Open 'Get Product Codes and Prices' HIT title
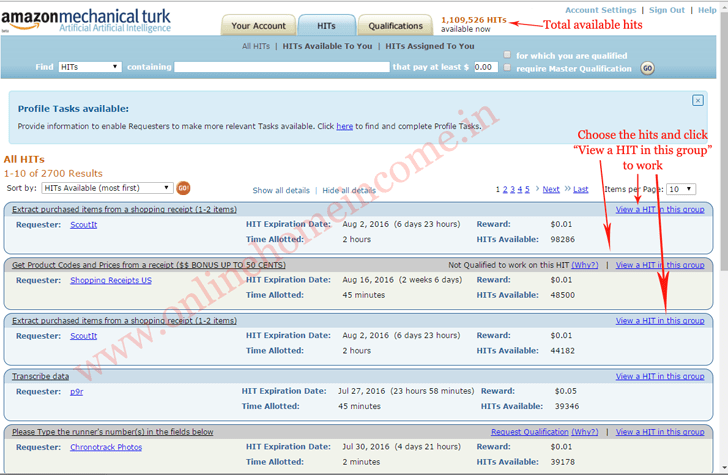 click(x=149, y=265)
